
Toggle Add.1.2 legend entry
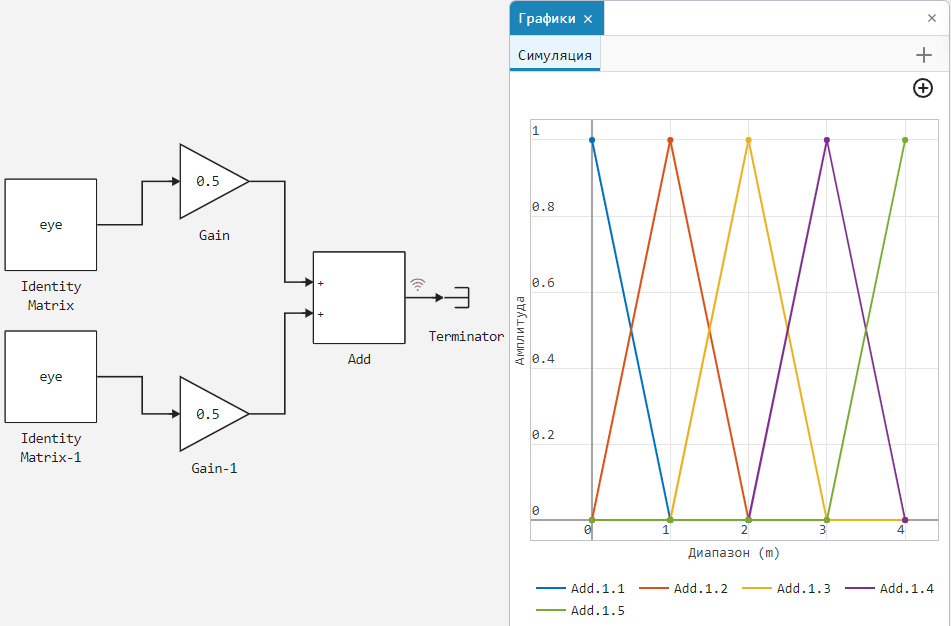pyautogui.click(x=684, y=588)
